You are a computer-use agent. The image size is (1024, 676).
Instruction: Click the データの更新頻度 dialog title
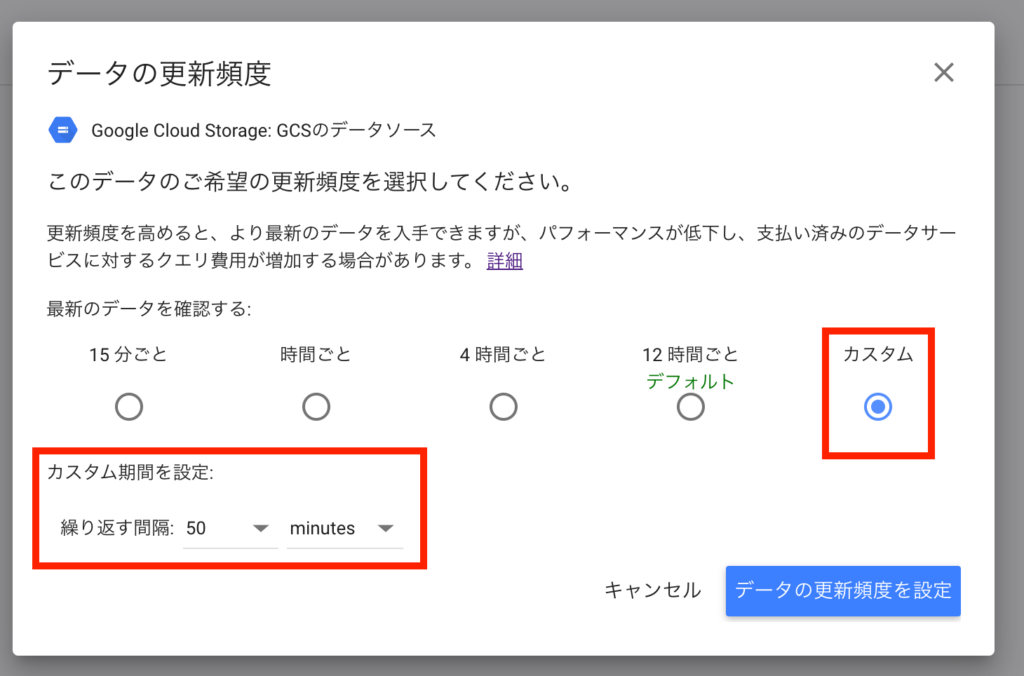159,74
